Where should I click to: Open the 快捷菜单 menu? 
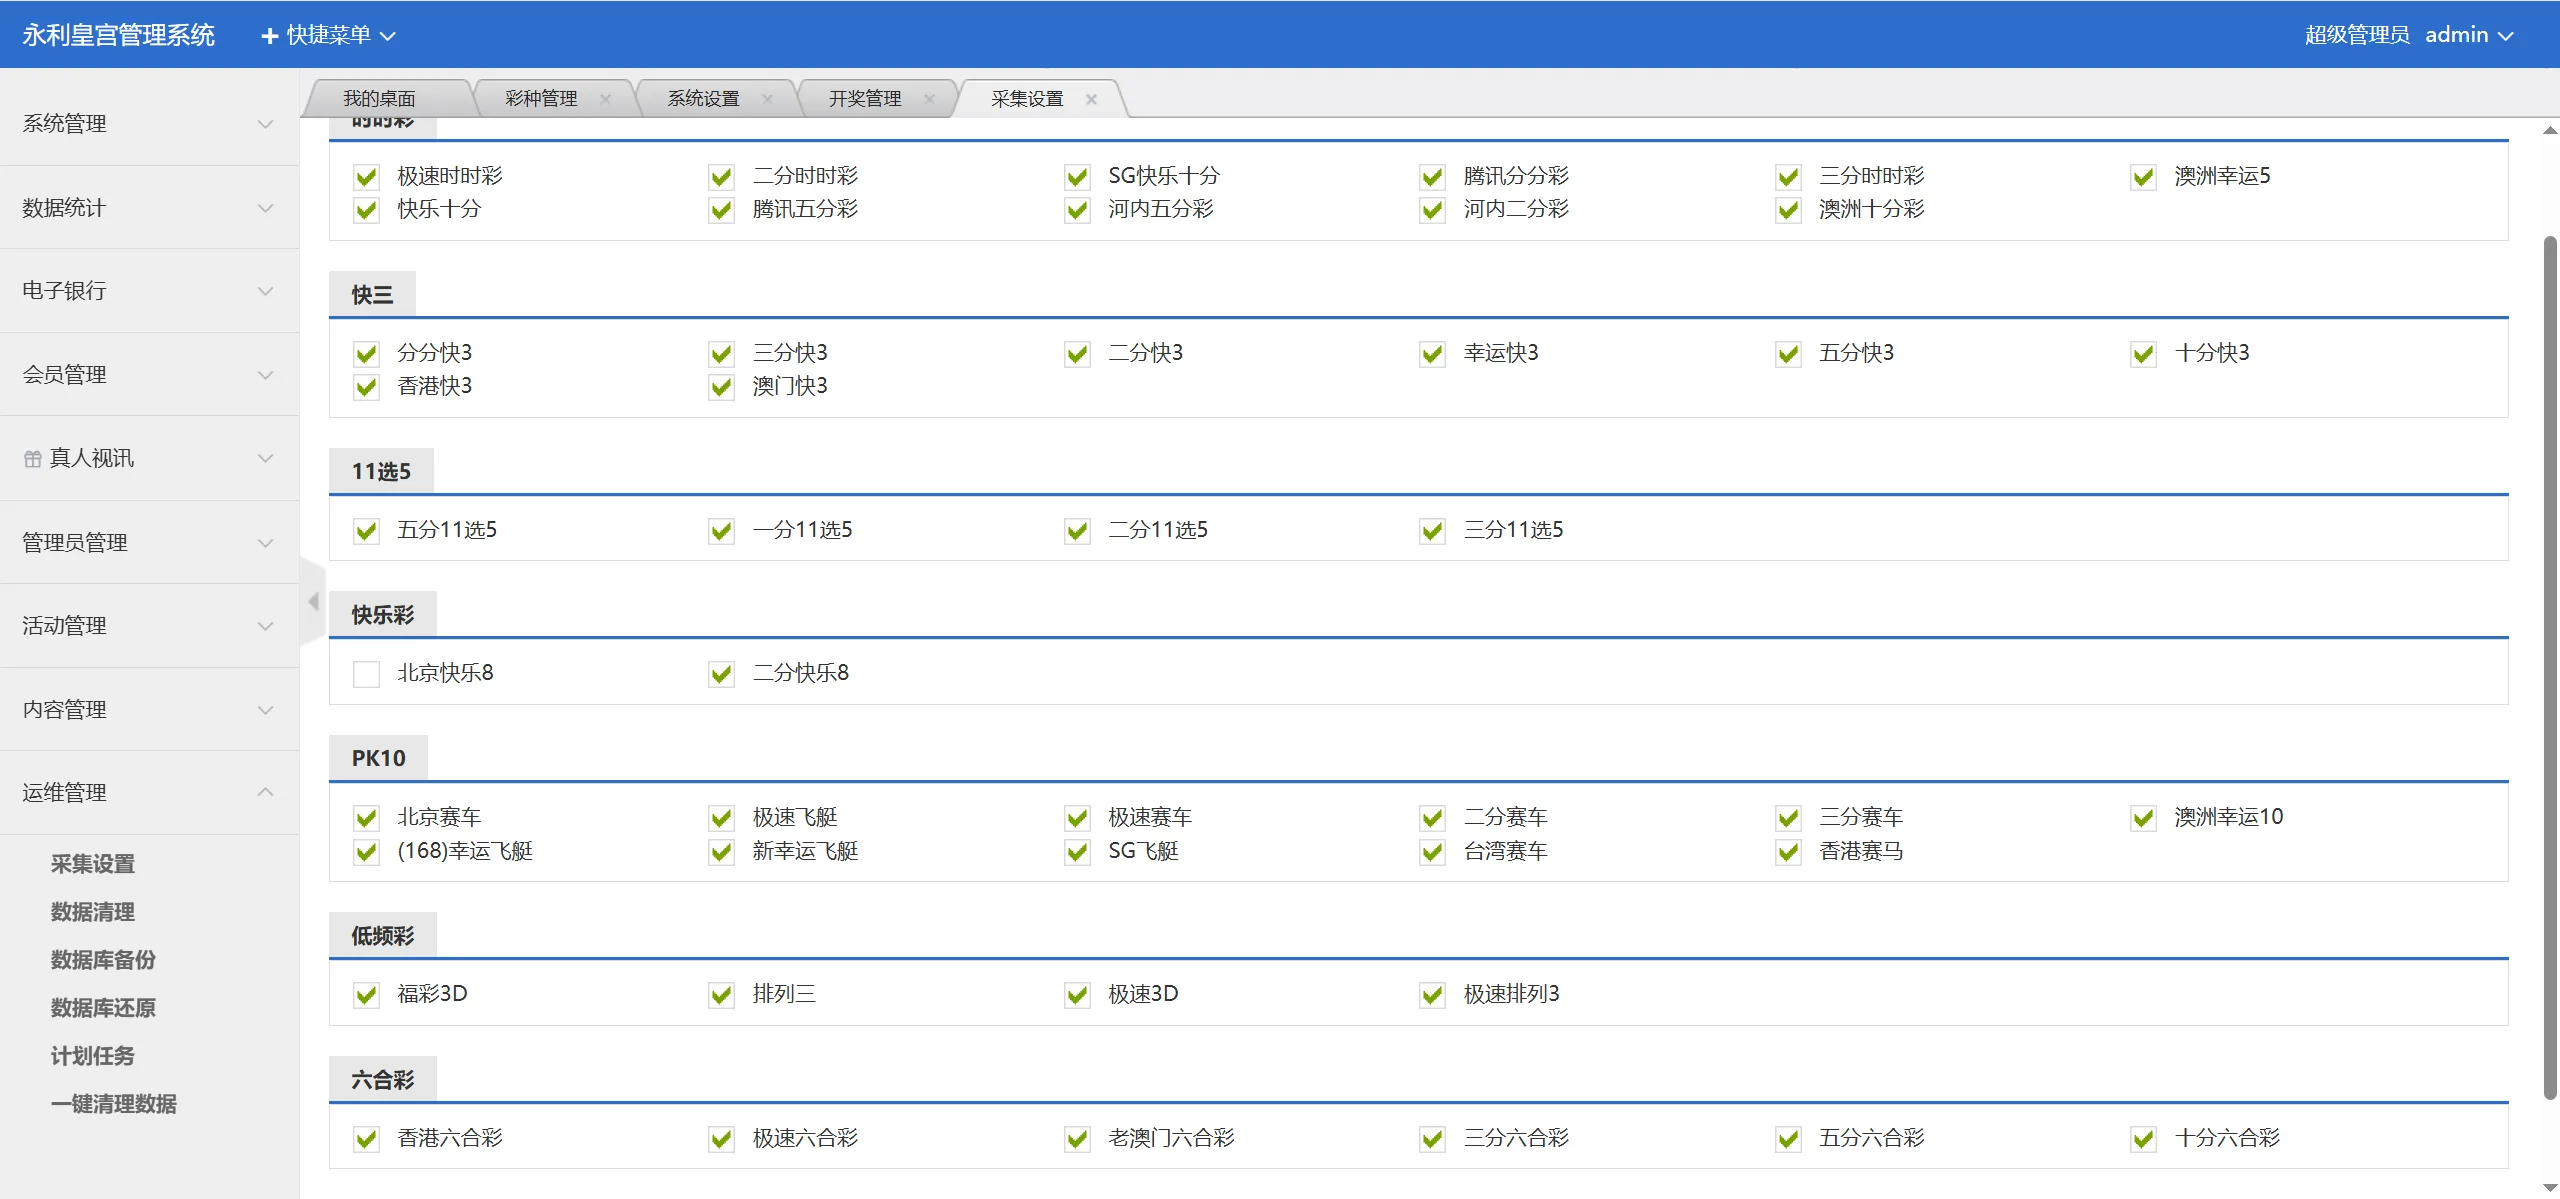point(329,36)
